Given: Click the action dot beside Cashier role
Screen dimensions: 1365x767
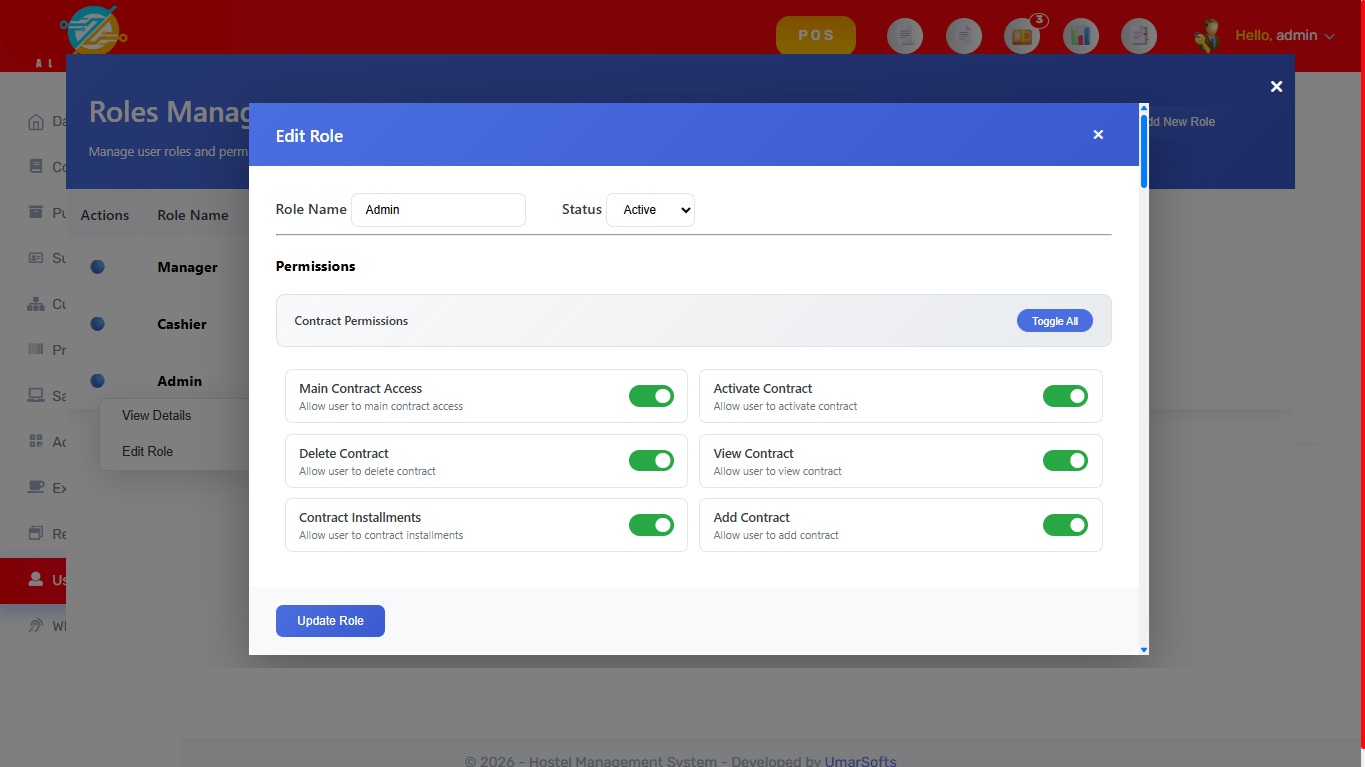Looking at the screenshot, I should click(98, 324).
